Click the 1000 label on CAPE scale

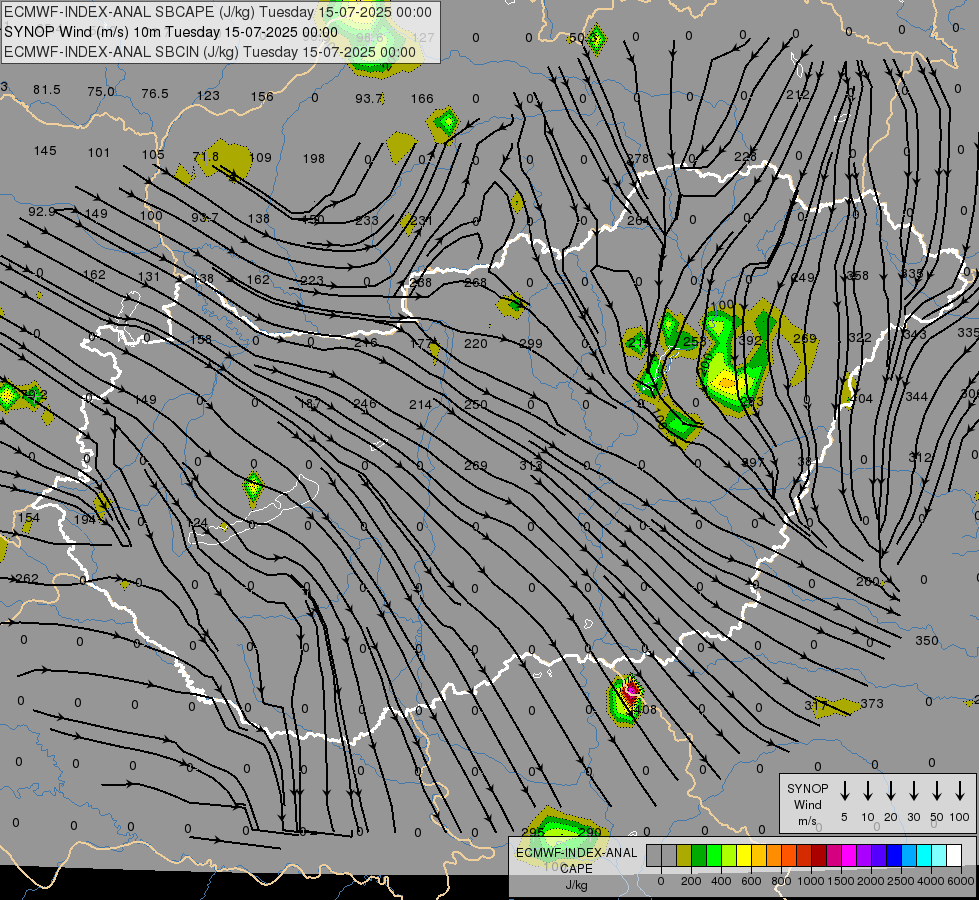[811, 881]
